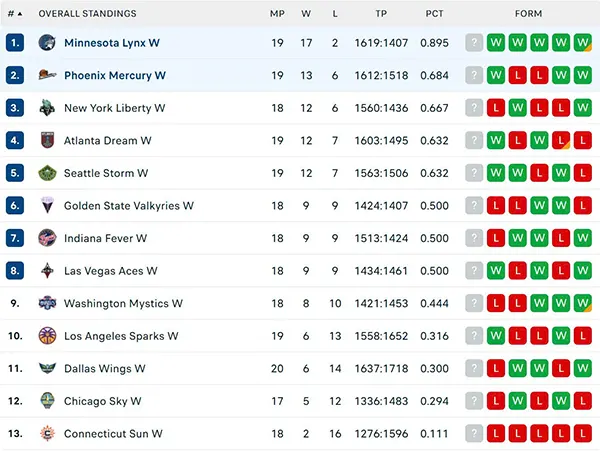Click the rank 1 position badge
This screenshot has height=451, width=600.
click(x=15, y=42)
